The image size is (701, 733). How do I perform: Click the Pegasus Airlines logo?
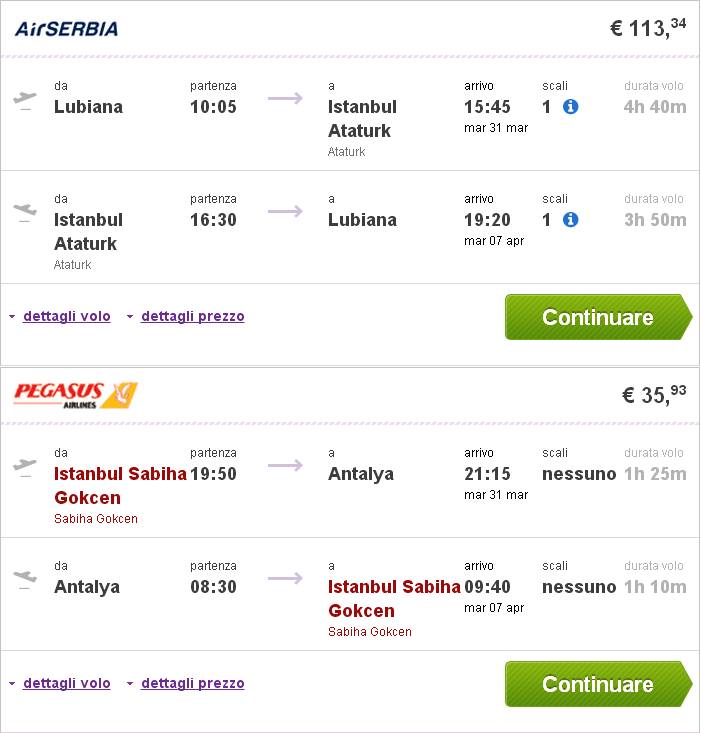pyautogui.click(x=75, y=395)
